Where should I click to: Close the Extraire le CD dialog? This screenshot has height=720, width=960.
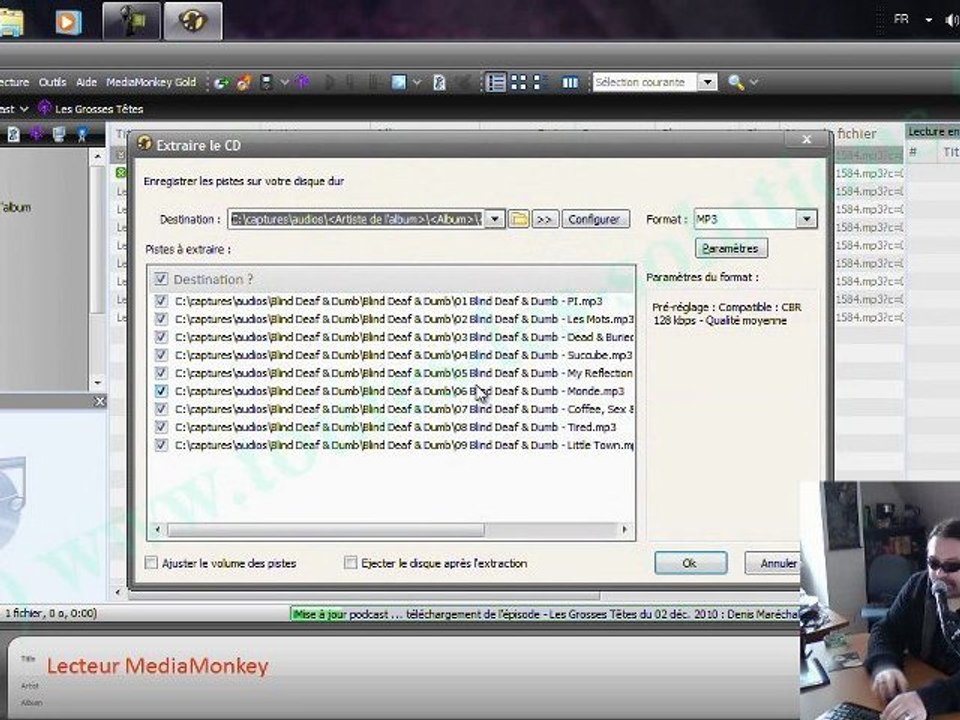(807, 140)
